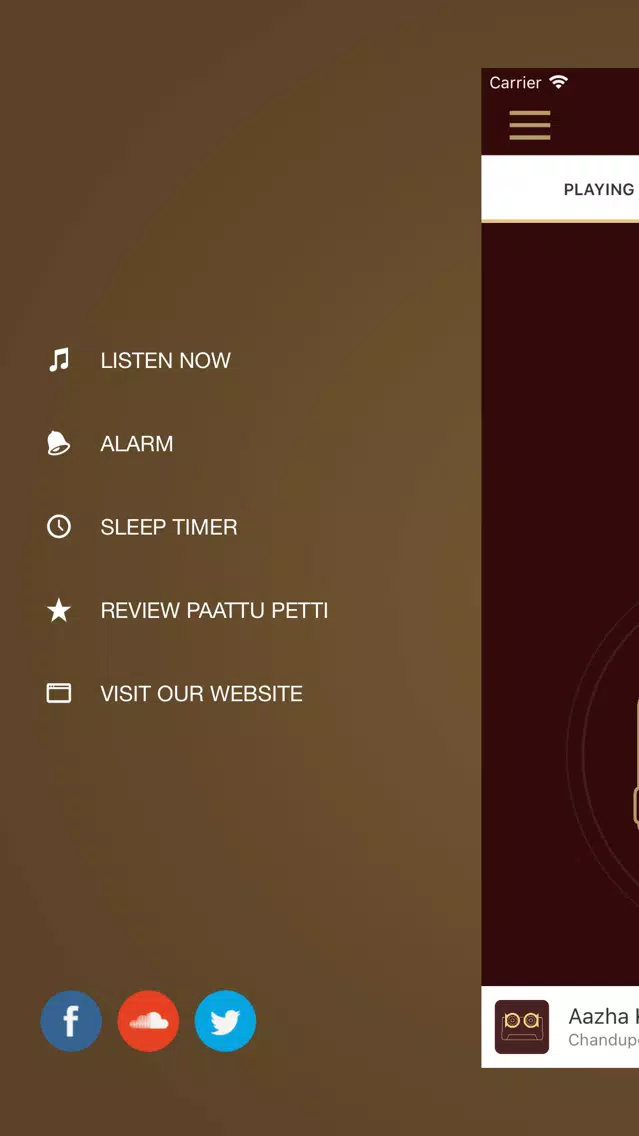Open the ALARM menu entry
This screenshot has height=1136, width=639.
(136, 443)
